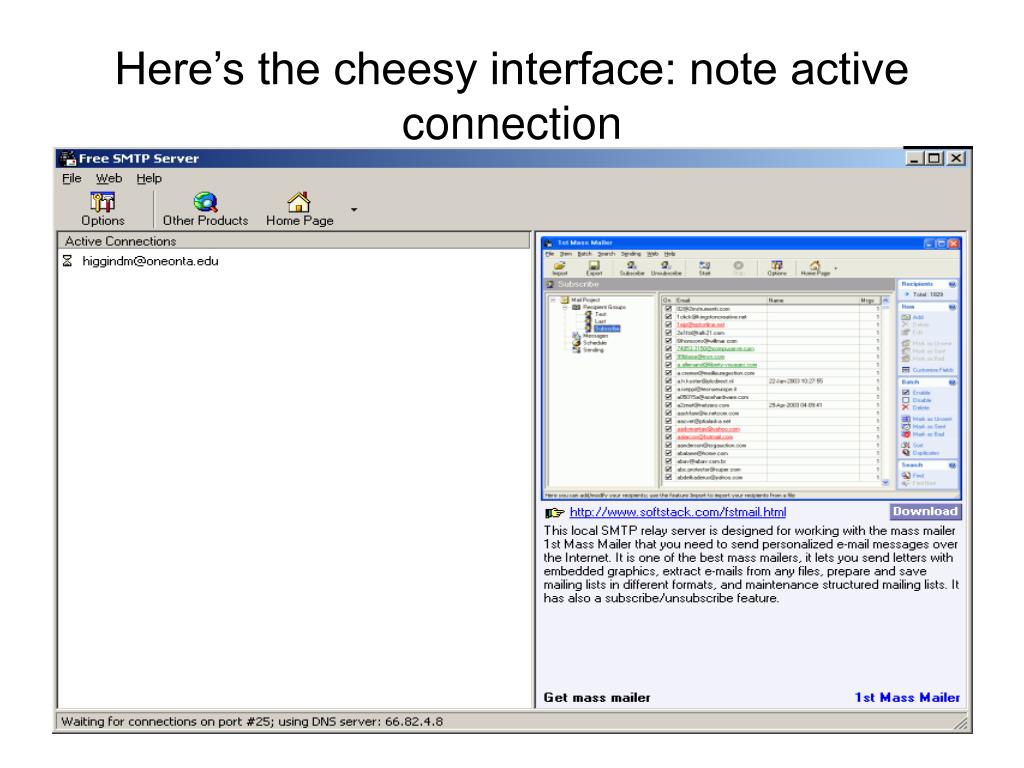Image resolution: width=1024 pixels, height=768 pixels.
Task: Open the softstack.com/fstmail.html link
Action: point(678,513)
